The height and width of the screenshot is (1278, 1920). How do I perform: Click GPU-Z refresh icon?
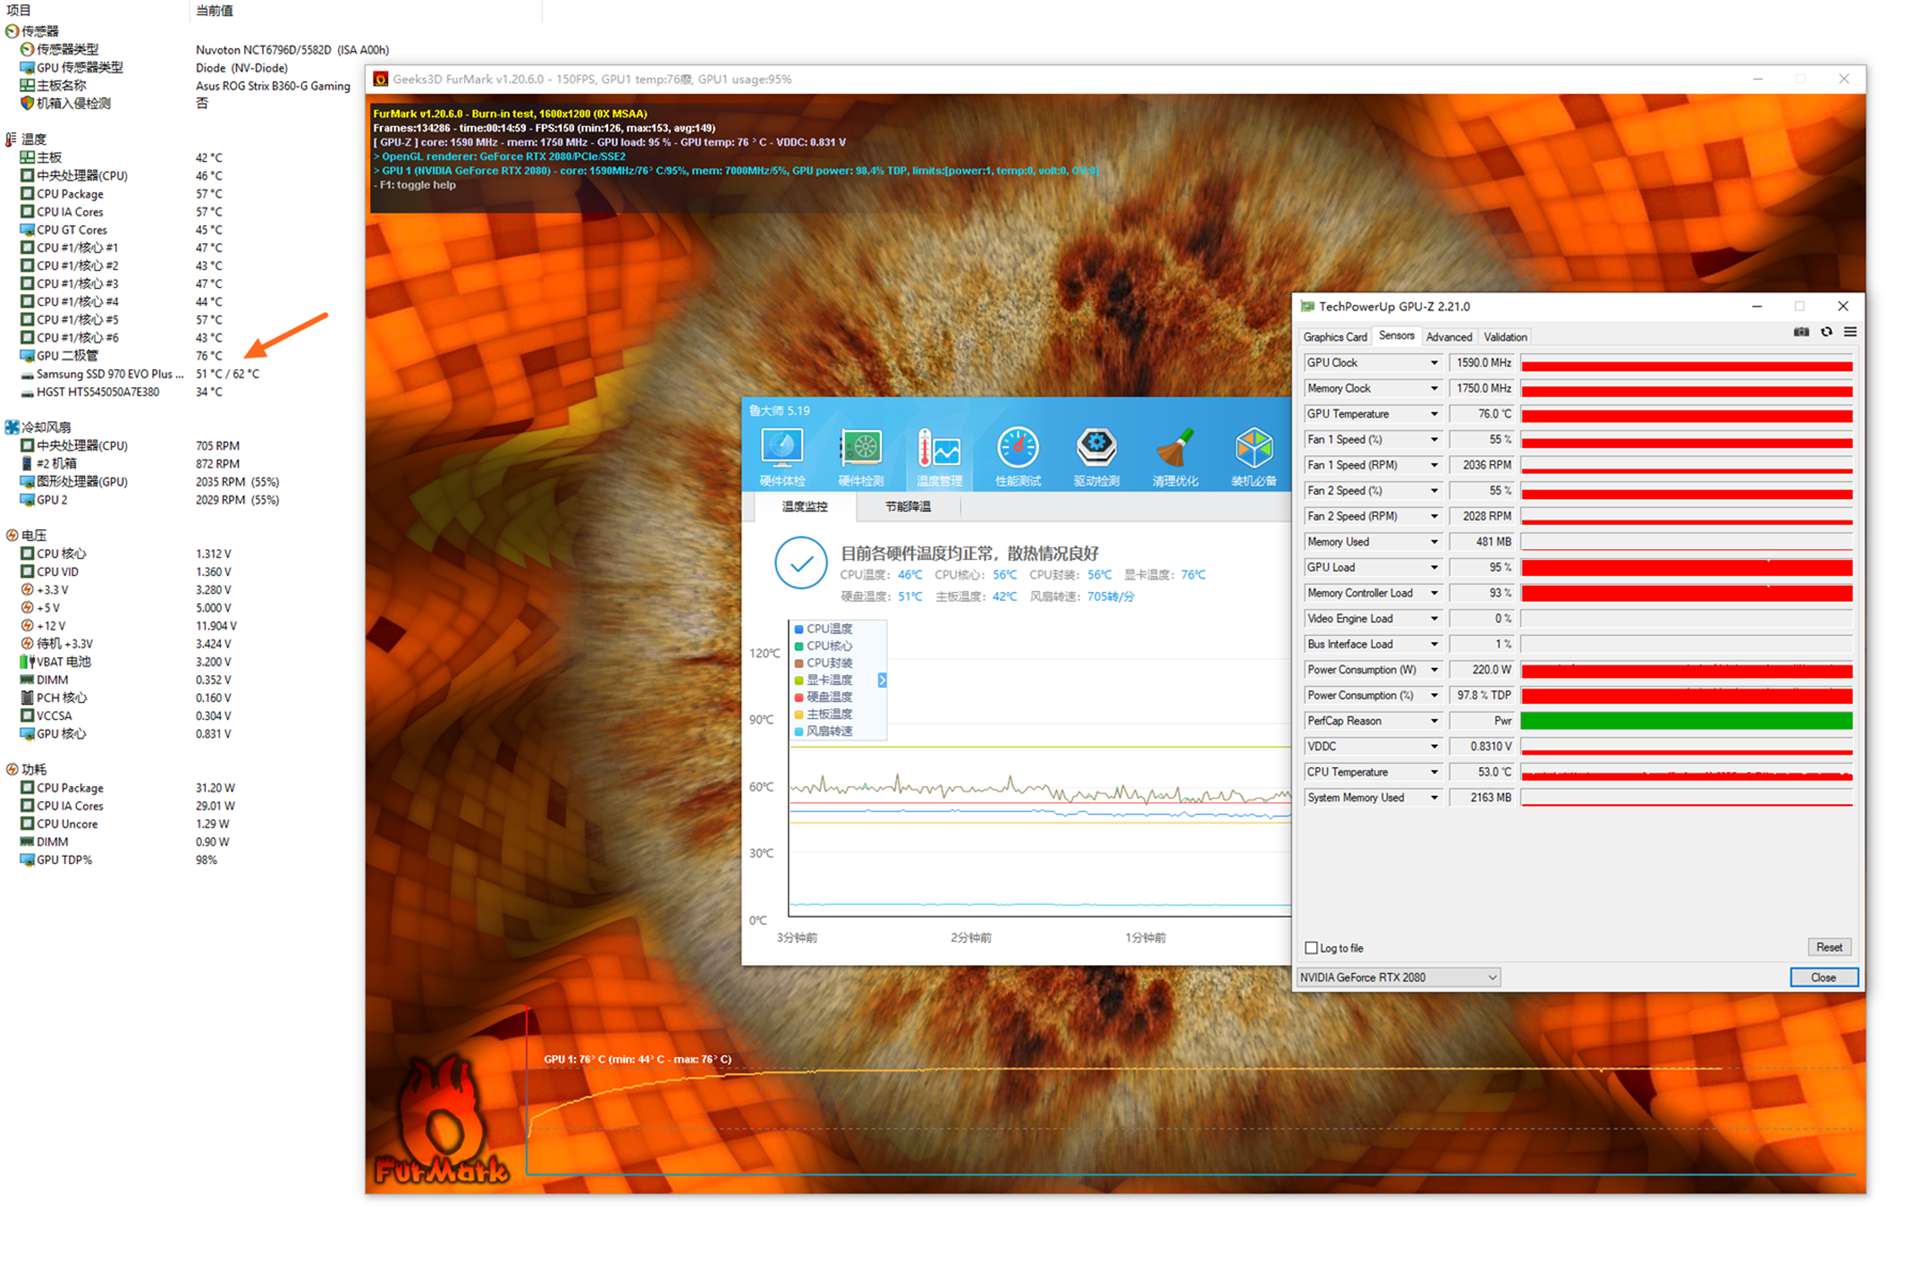click(1826, 332)
